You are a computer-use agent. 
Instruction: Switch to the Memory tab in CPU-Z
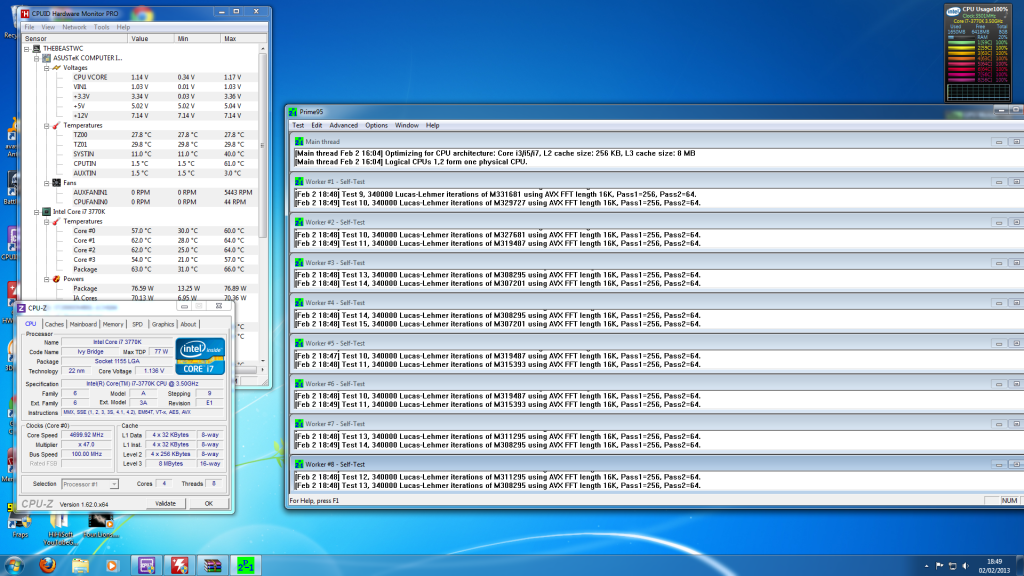[x=112, y=324]
